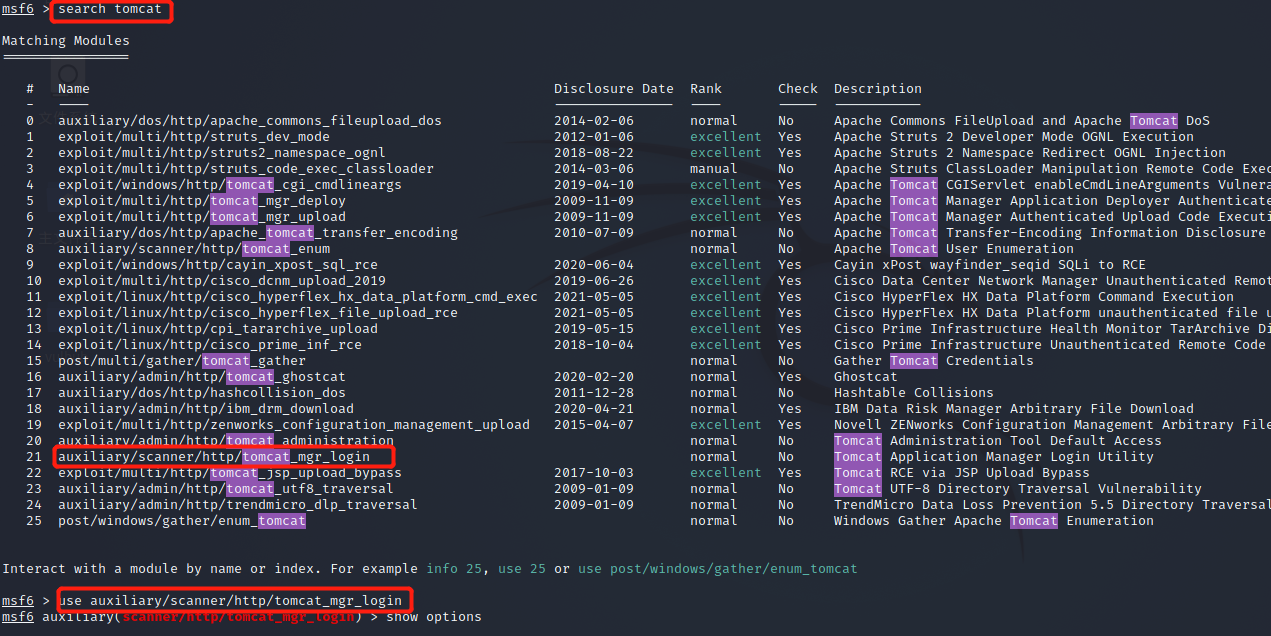
Task: Click the faint magnifier icon near the Name column
Action: 68,75
